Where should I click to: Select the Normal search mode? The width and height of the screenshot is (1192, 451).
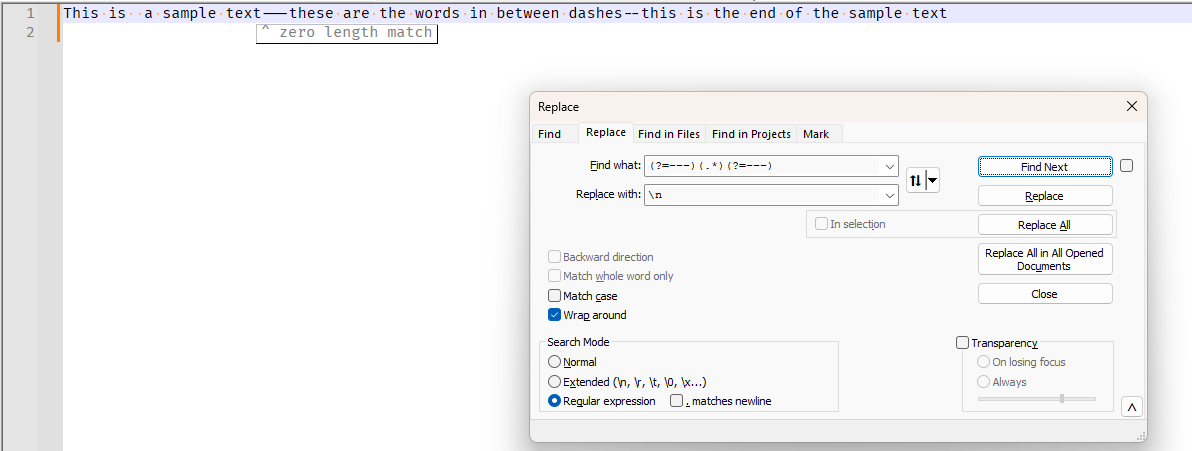[555, 362]
